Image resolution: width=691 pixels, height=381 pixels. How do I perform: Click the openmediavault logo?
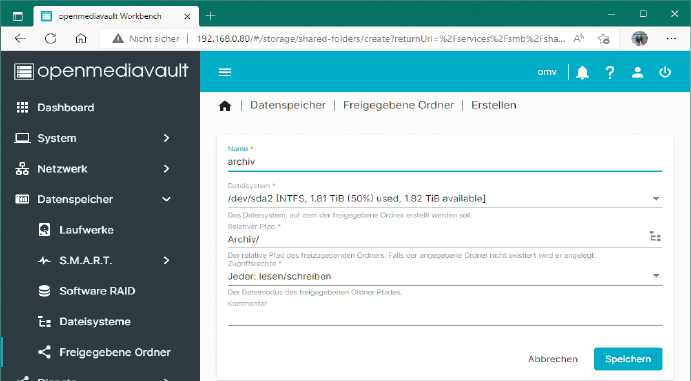coord(101,71)
